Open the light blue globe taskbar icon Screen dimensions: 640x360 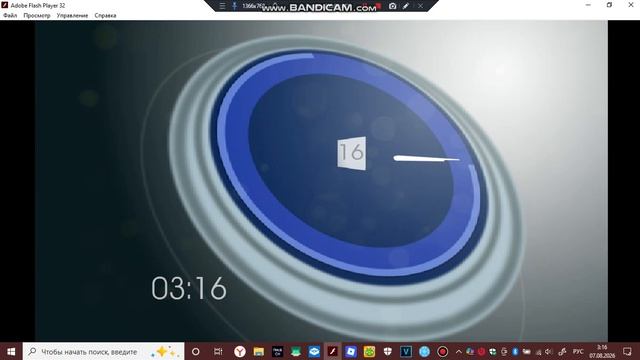(424, 351)
